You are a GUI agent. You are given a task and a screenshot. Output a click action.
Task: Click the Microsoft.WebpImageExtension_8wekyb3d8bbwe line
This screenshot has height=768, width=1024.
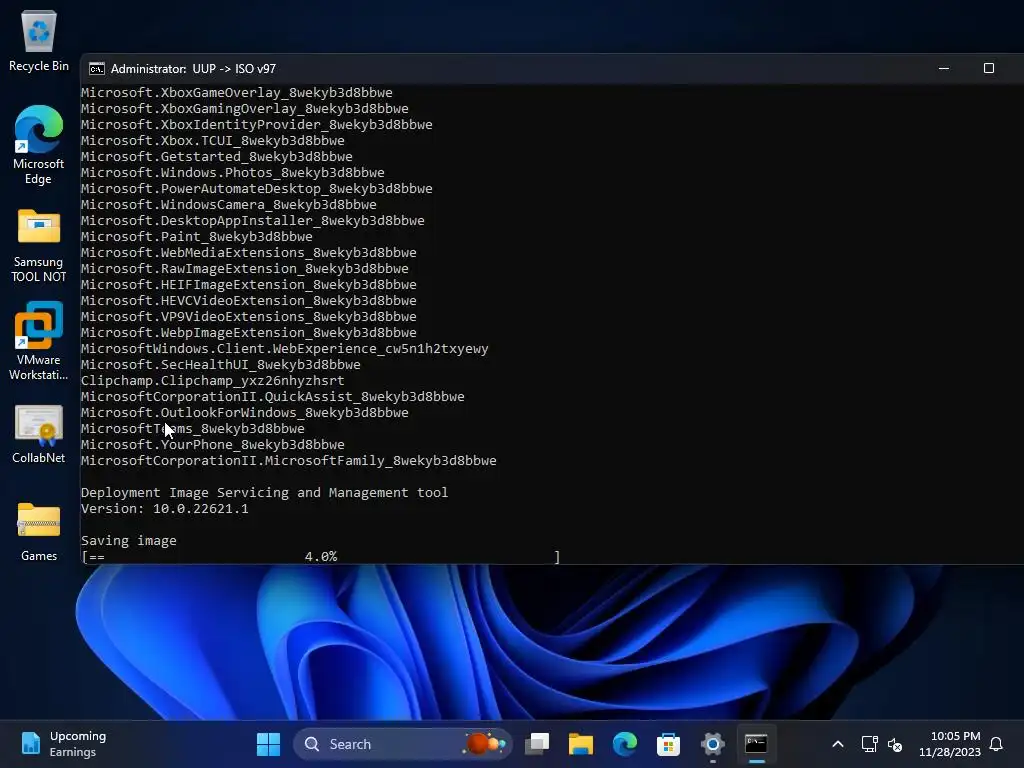pyautogui.click(x=248, y=332)
